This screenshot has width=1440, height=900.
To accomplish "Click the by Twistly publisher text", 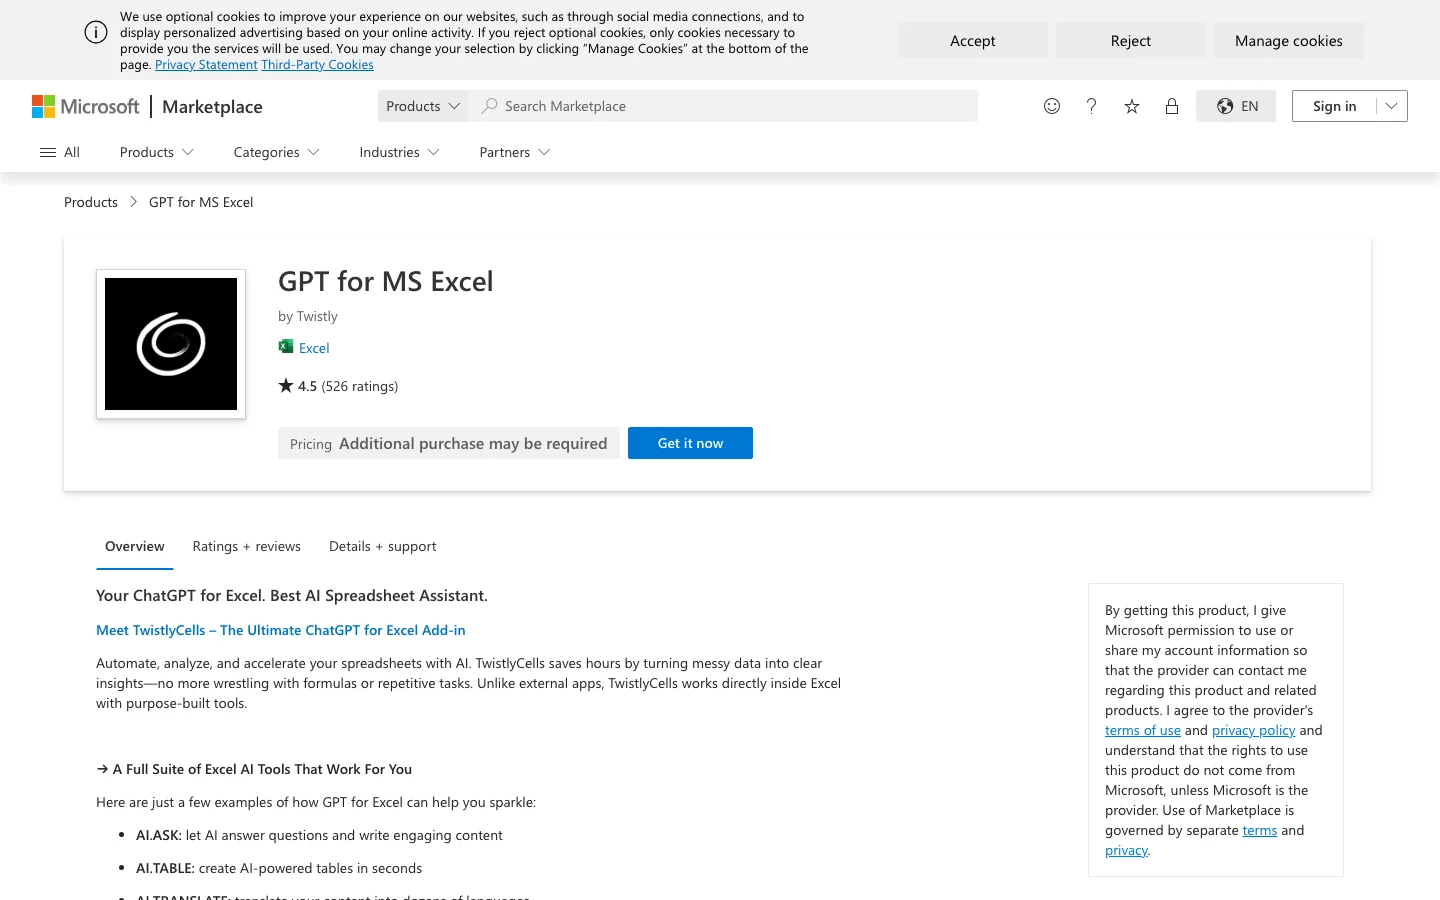I will (308, 316).
